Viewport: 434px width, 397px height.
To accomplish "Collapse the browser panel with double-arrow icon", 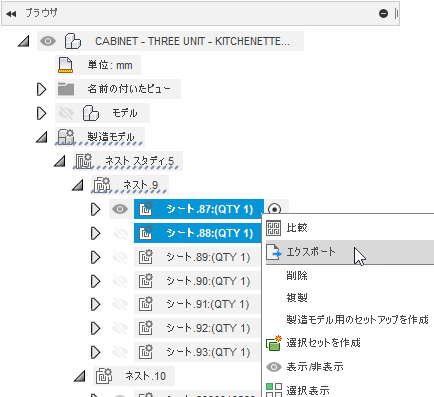I will (x=11, y=14).
